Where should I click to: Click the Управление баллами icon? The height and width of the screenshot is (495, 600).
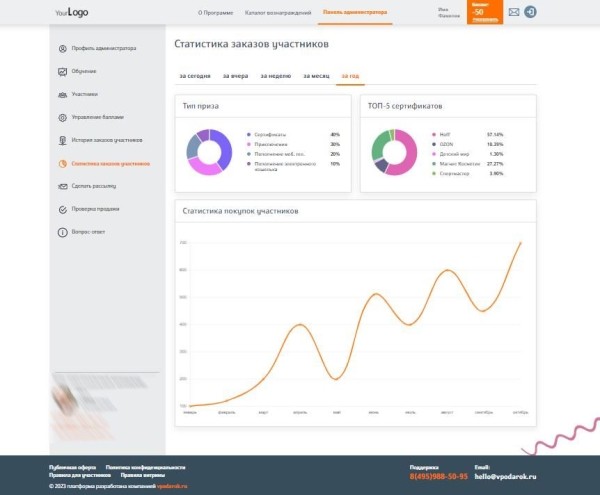pyautogui.click(x=63, y=117)
